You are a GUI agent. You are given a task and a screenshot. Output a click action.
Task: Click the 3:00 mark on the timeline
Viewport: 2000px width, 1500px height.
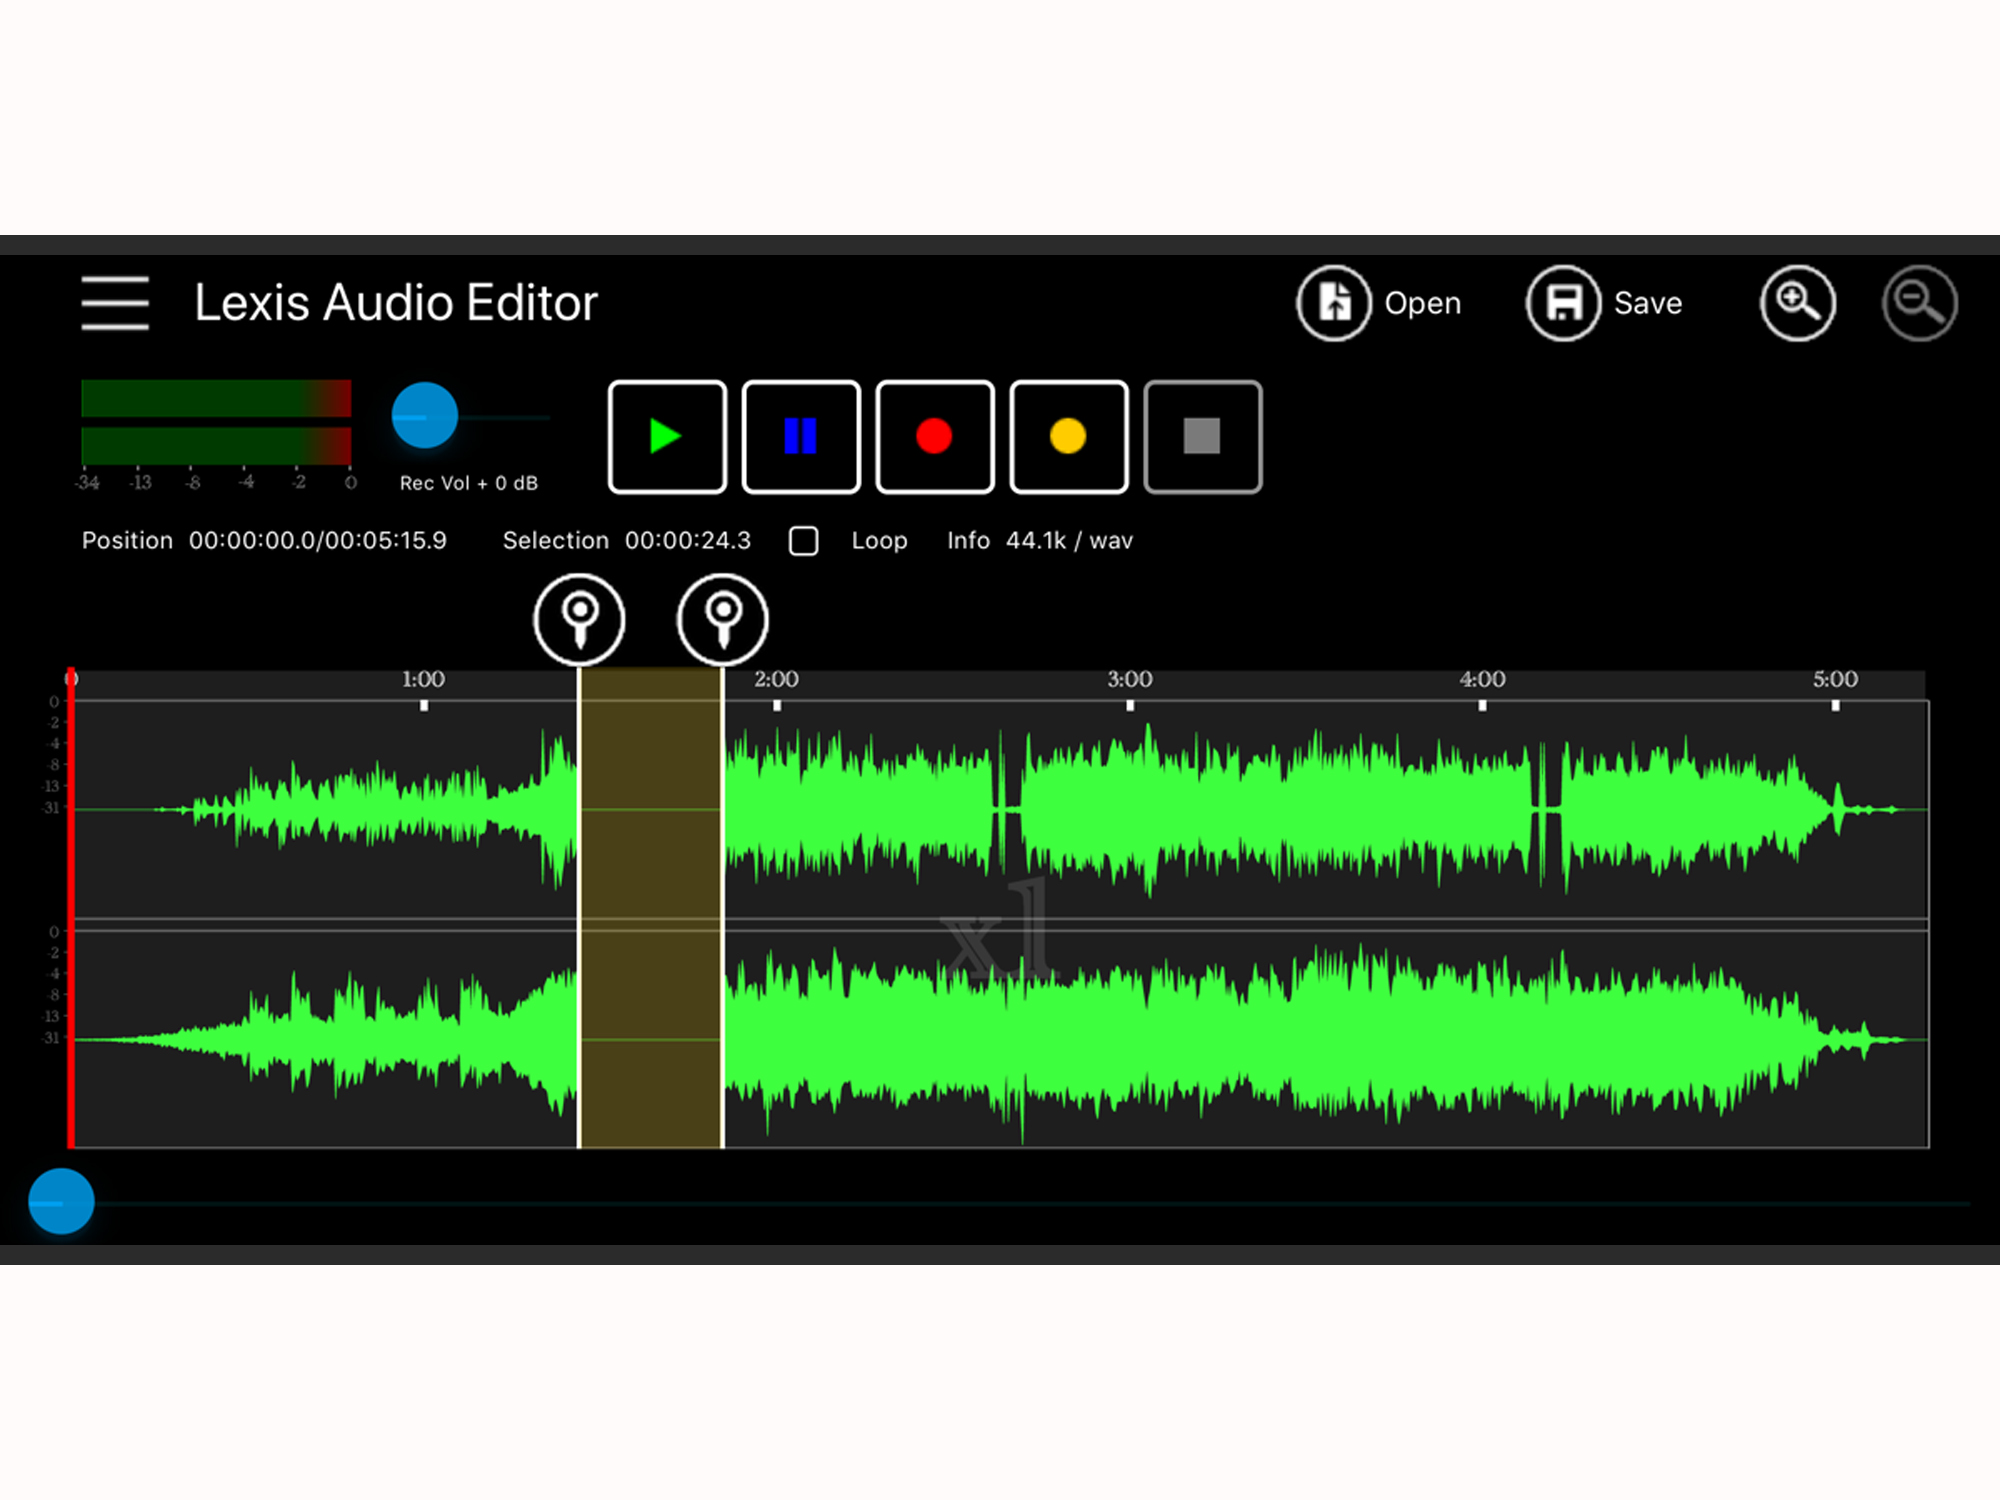point(1129,679)
